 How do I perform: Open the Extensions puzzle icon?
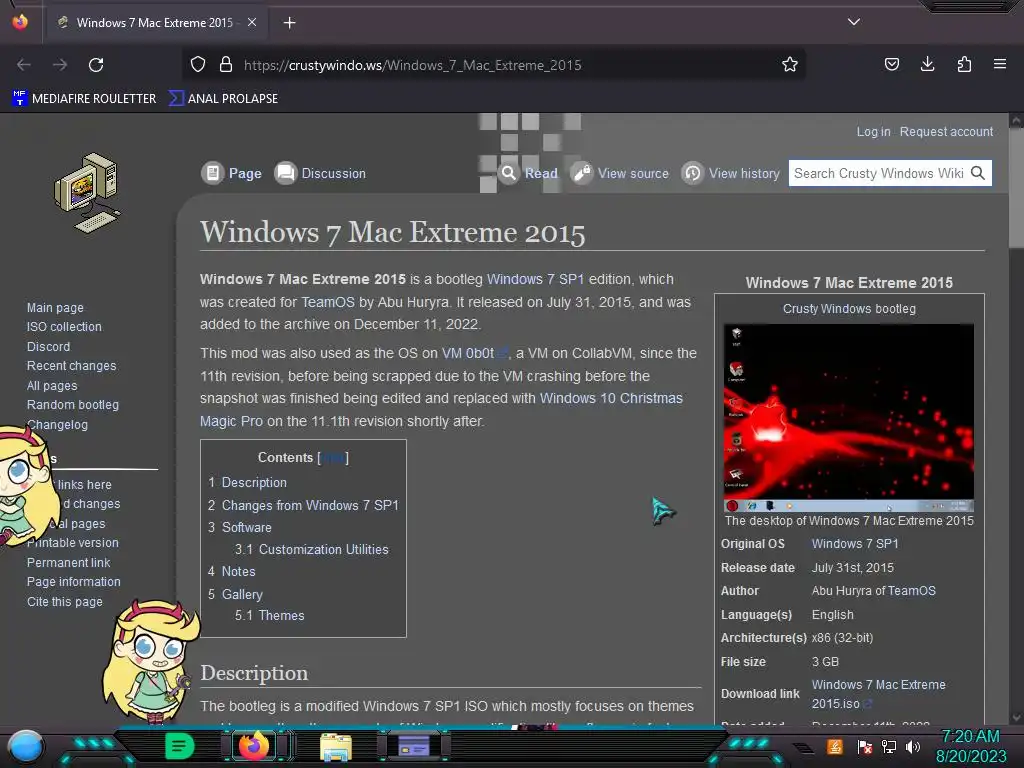[x=964, y=64]
